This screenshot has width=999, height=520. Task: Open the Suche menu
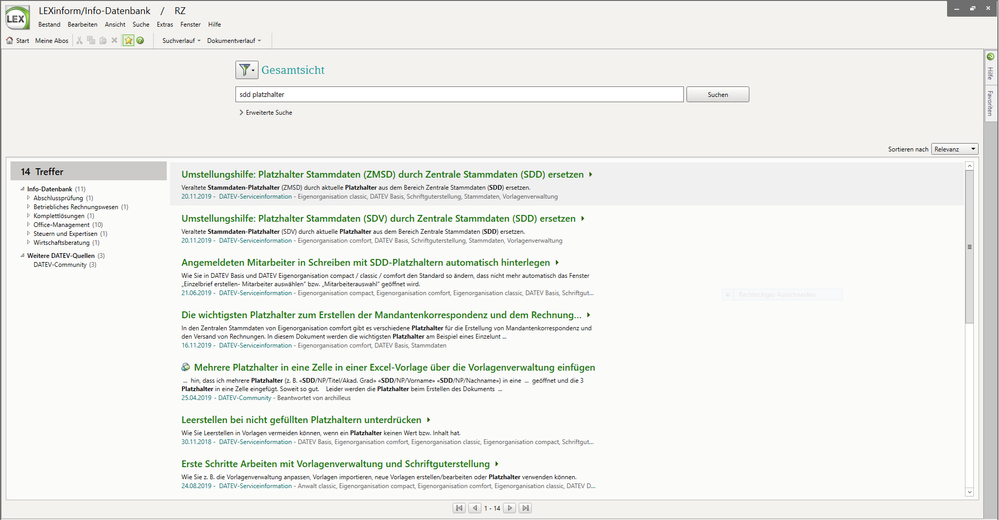pos(141,24)
